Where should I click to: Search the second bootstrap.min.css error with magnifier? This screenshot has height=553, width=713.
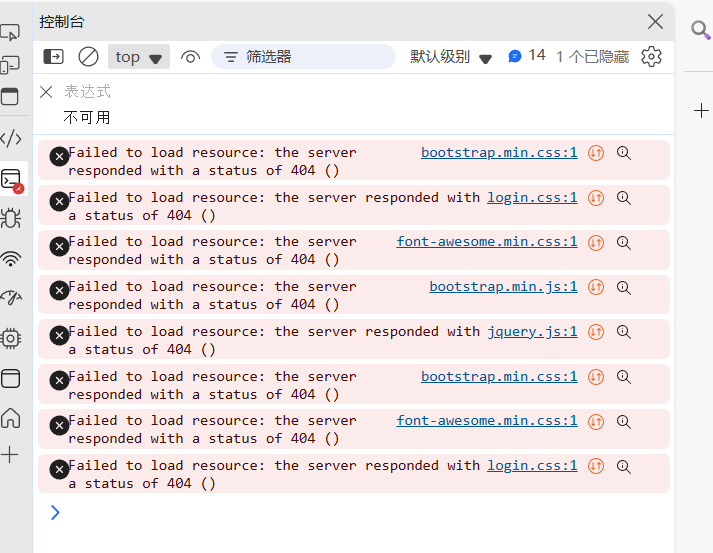pyautogui.click(x=623, y=377)
